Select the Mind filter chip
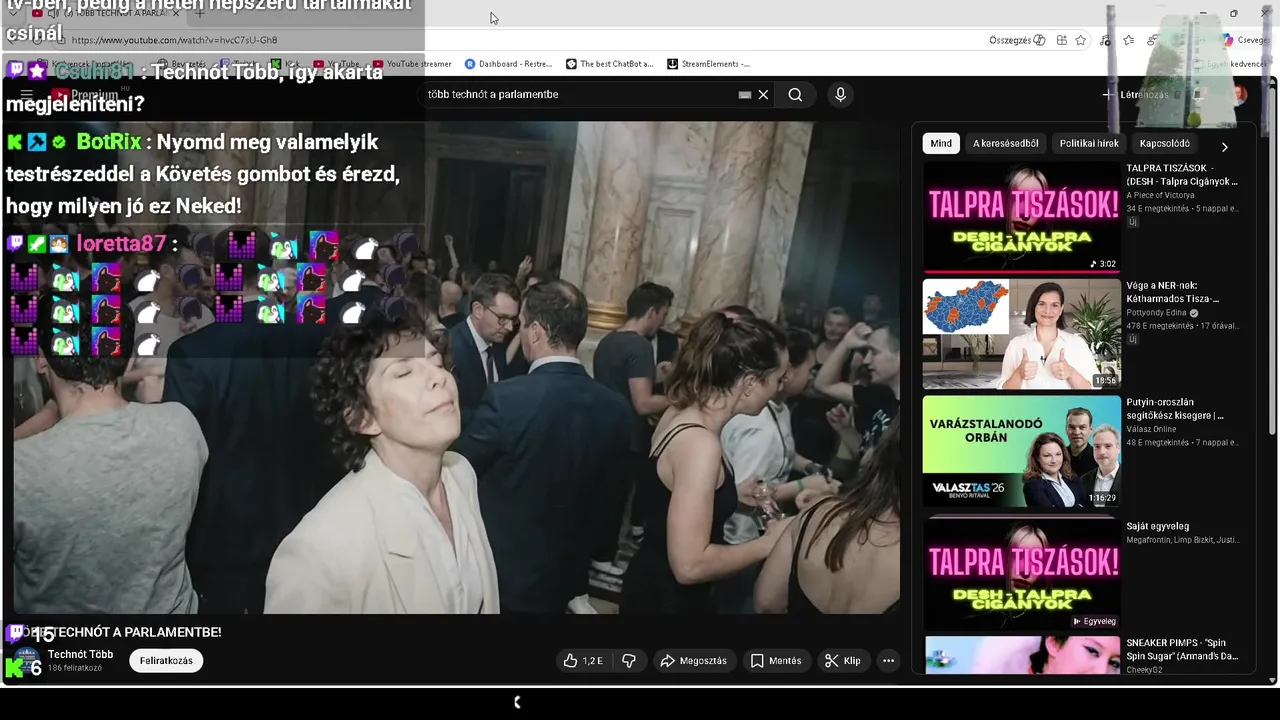Viewport: 1280px width, 720px height. click(x=941, y=143)
